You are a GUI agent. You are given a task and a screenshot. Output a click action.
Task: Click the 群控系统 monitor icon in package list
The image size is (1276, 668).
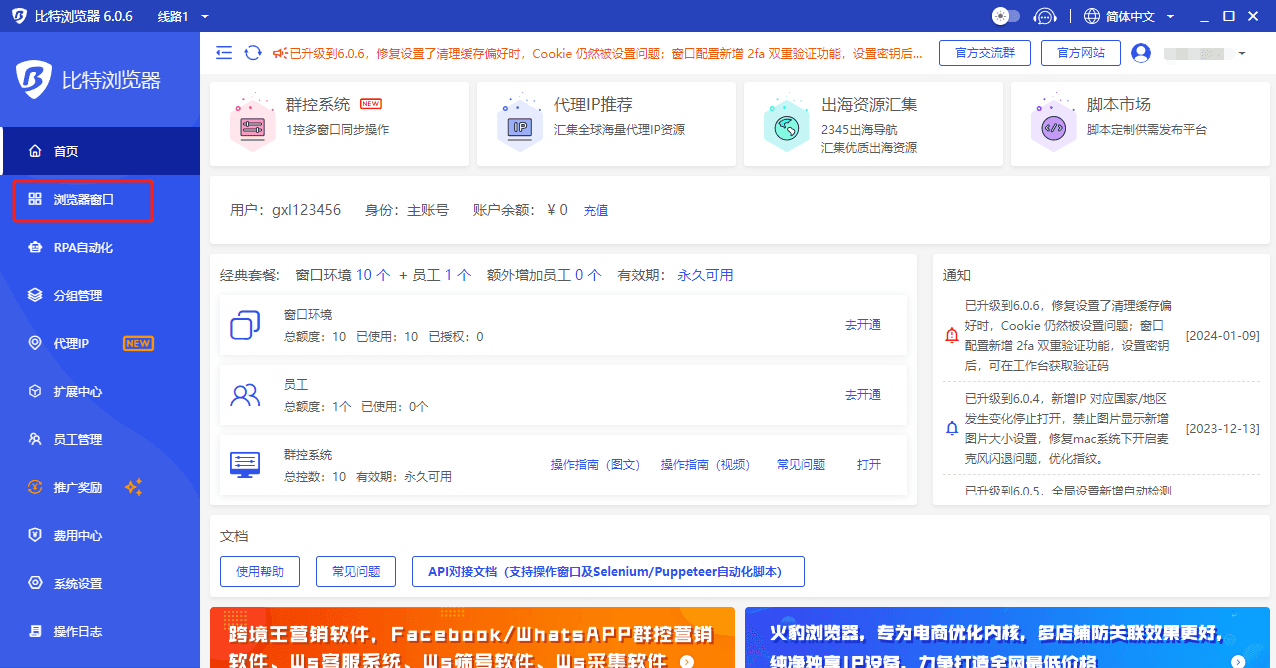tap(245, 464)
